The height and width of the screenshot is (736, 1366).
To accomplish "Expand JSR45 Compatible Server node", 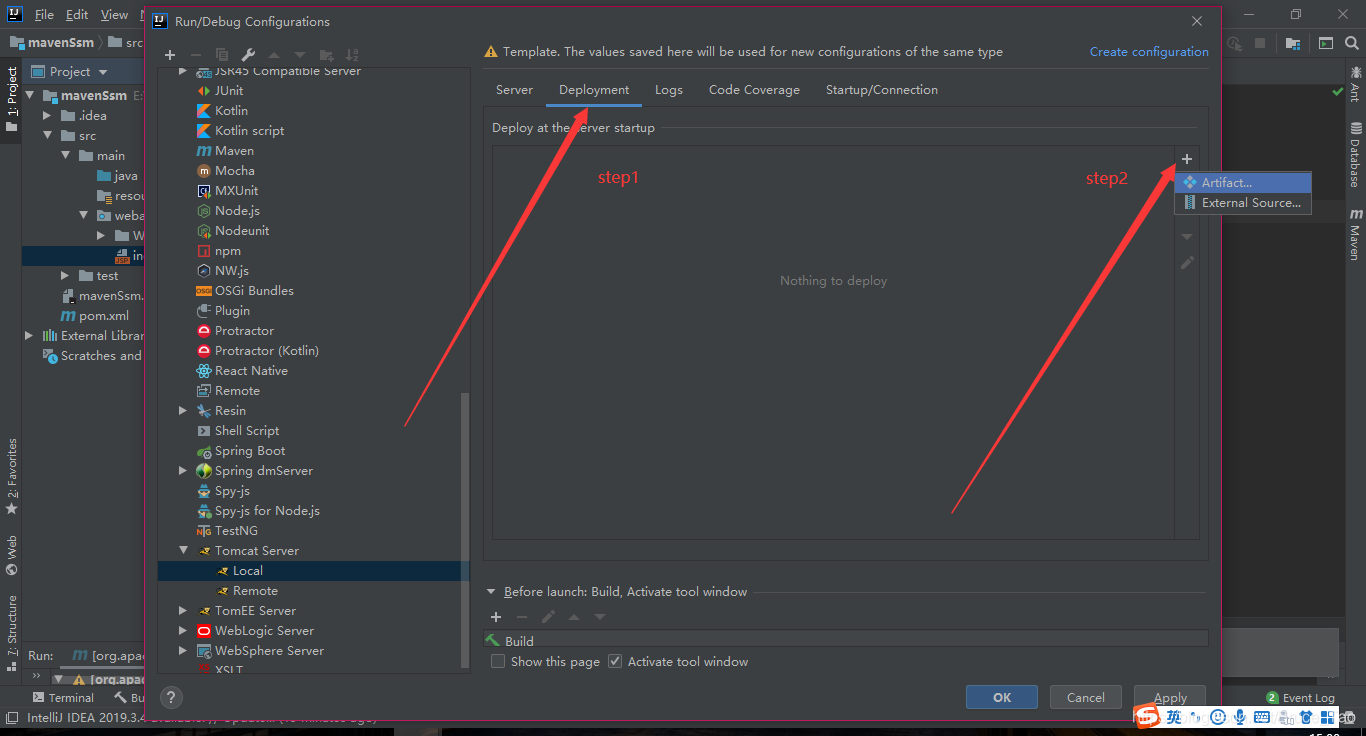I will [x=182, y=72].
